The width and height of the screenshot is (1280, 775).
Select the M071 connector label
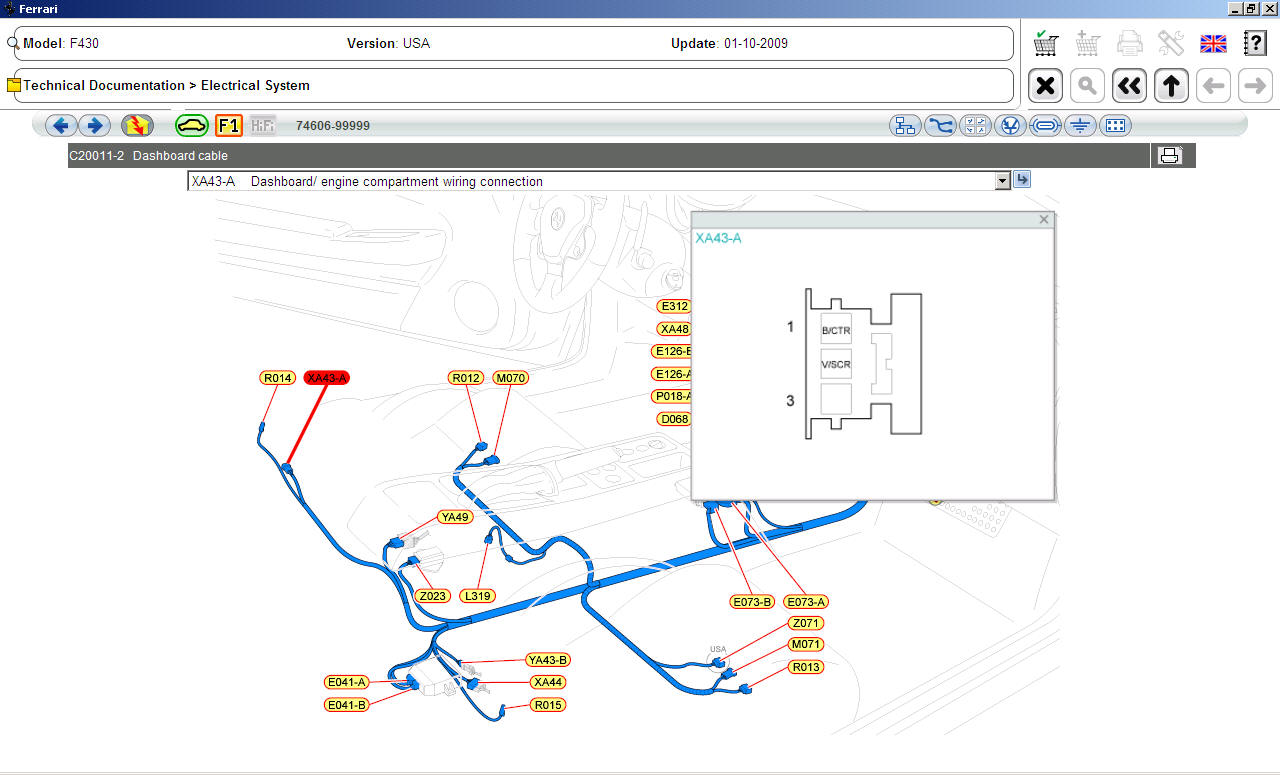click(x=806, y=645)
